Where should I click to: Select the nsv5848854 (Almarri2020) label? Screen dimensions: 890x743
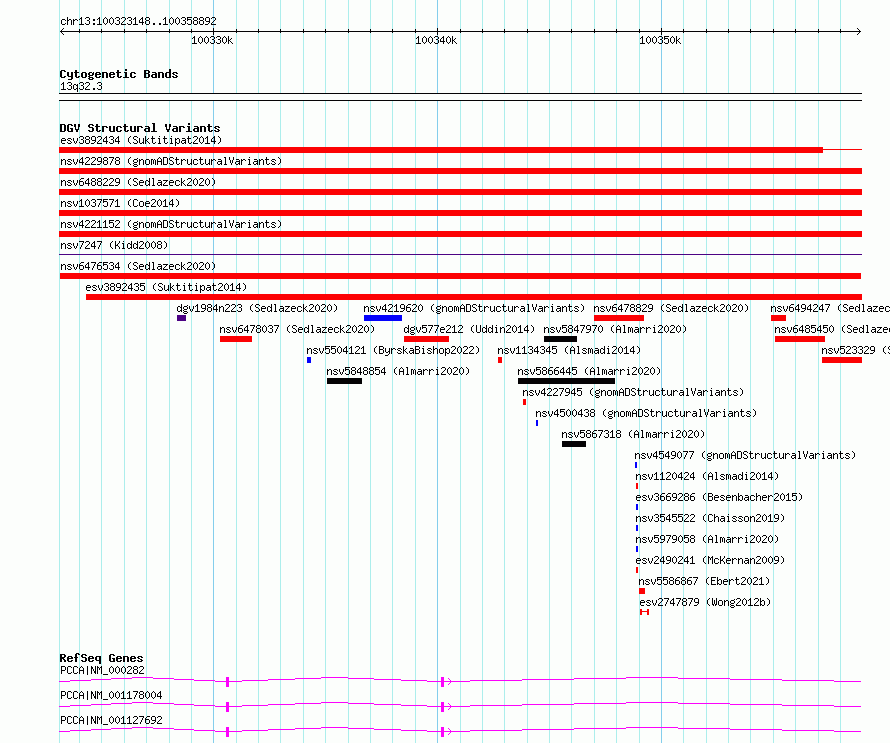click(398, 371)
